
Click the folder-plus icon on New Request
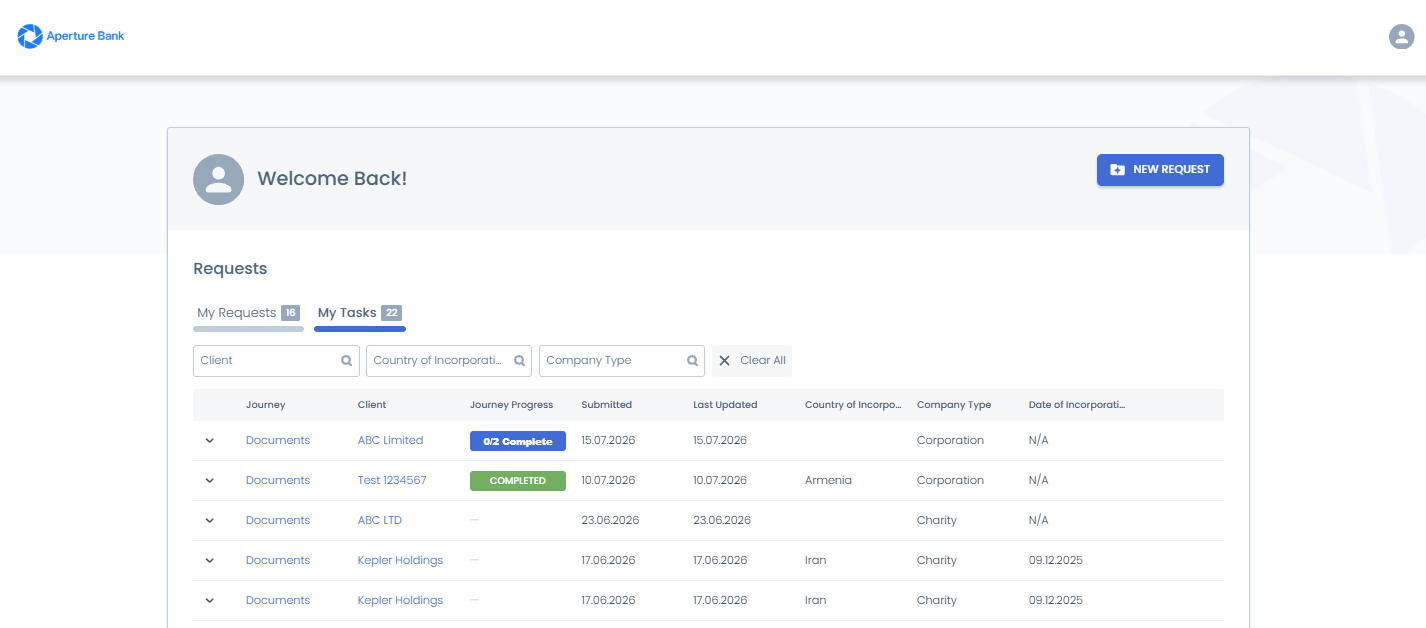coord(1118,170)
